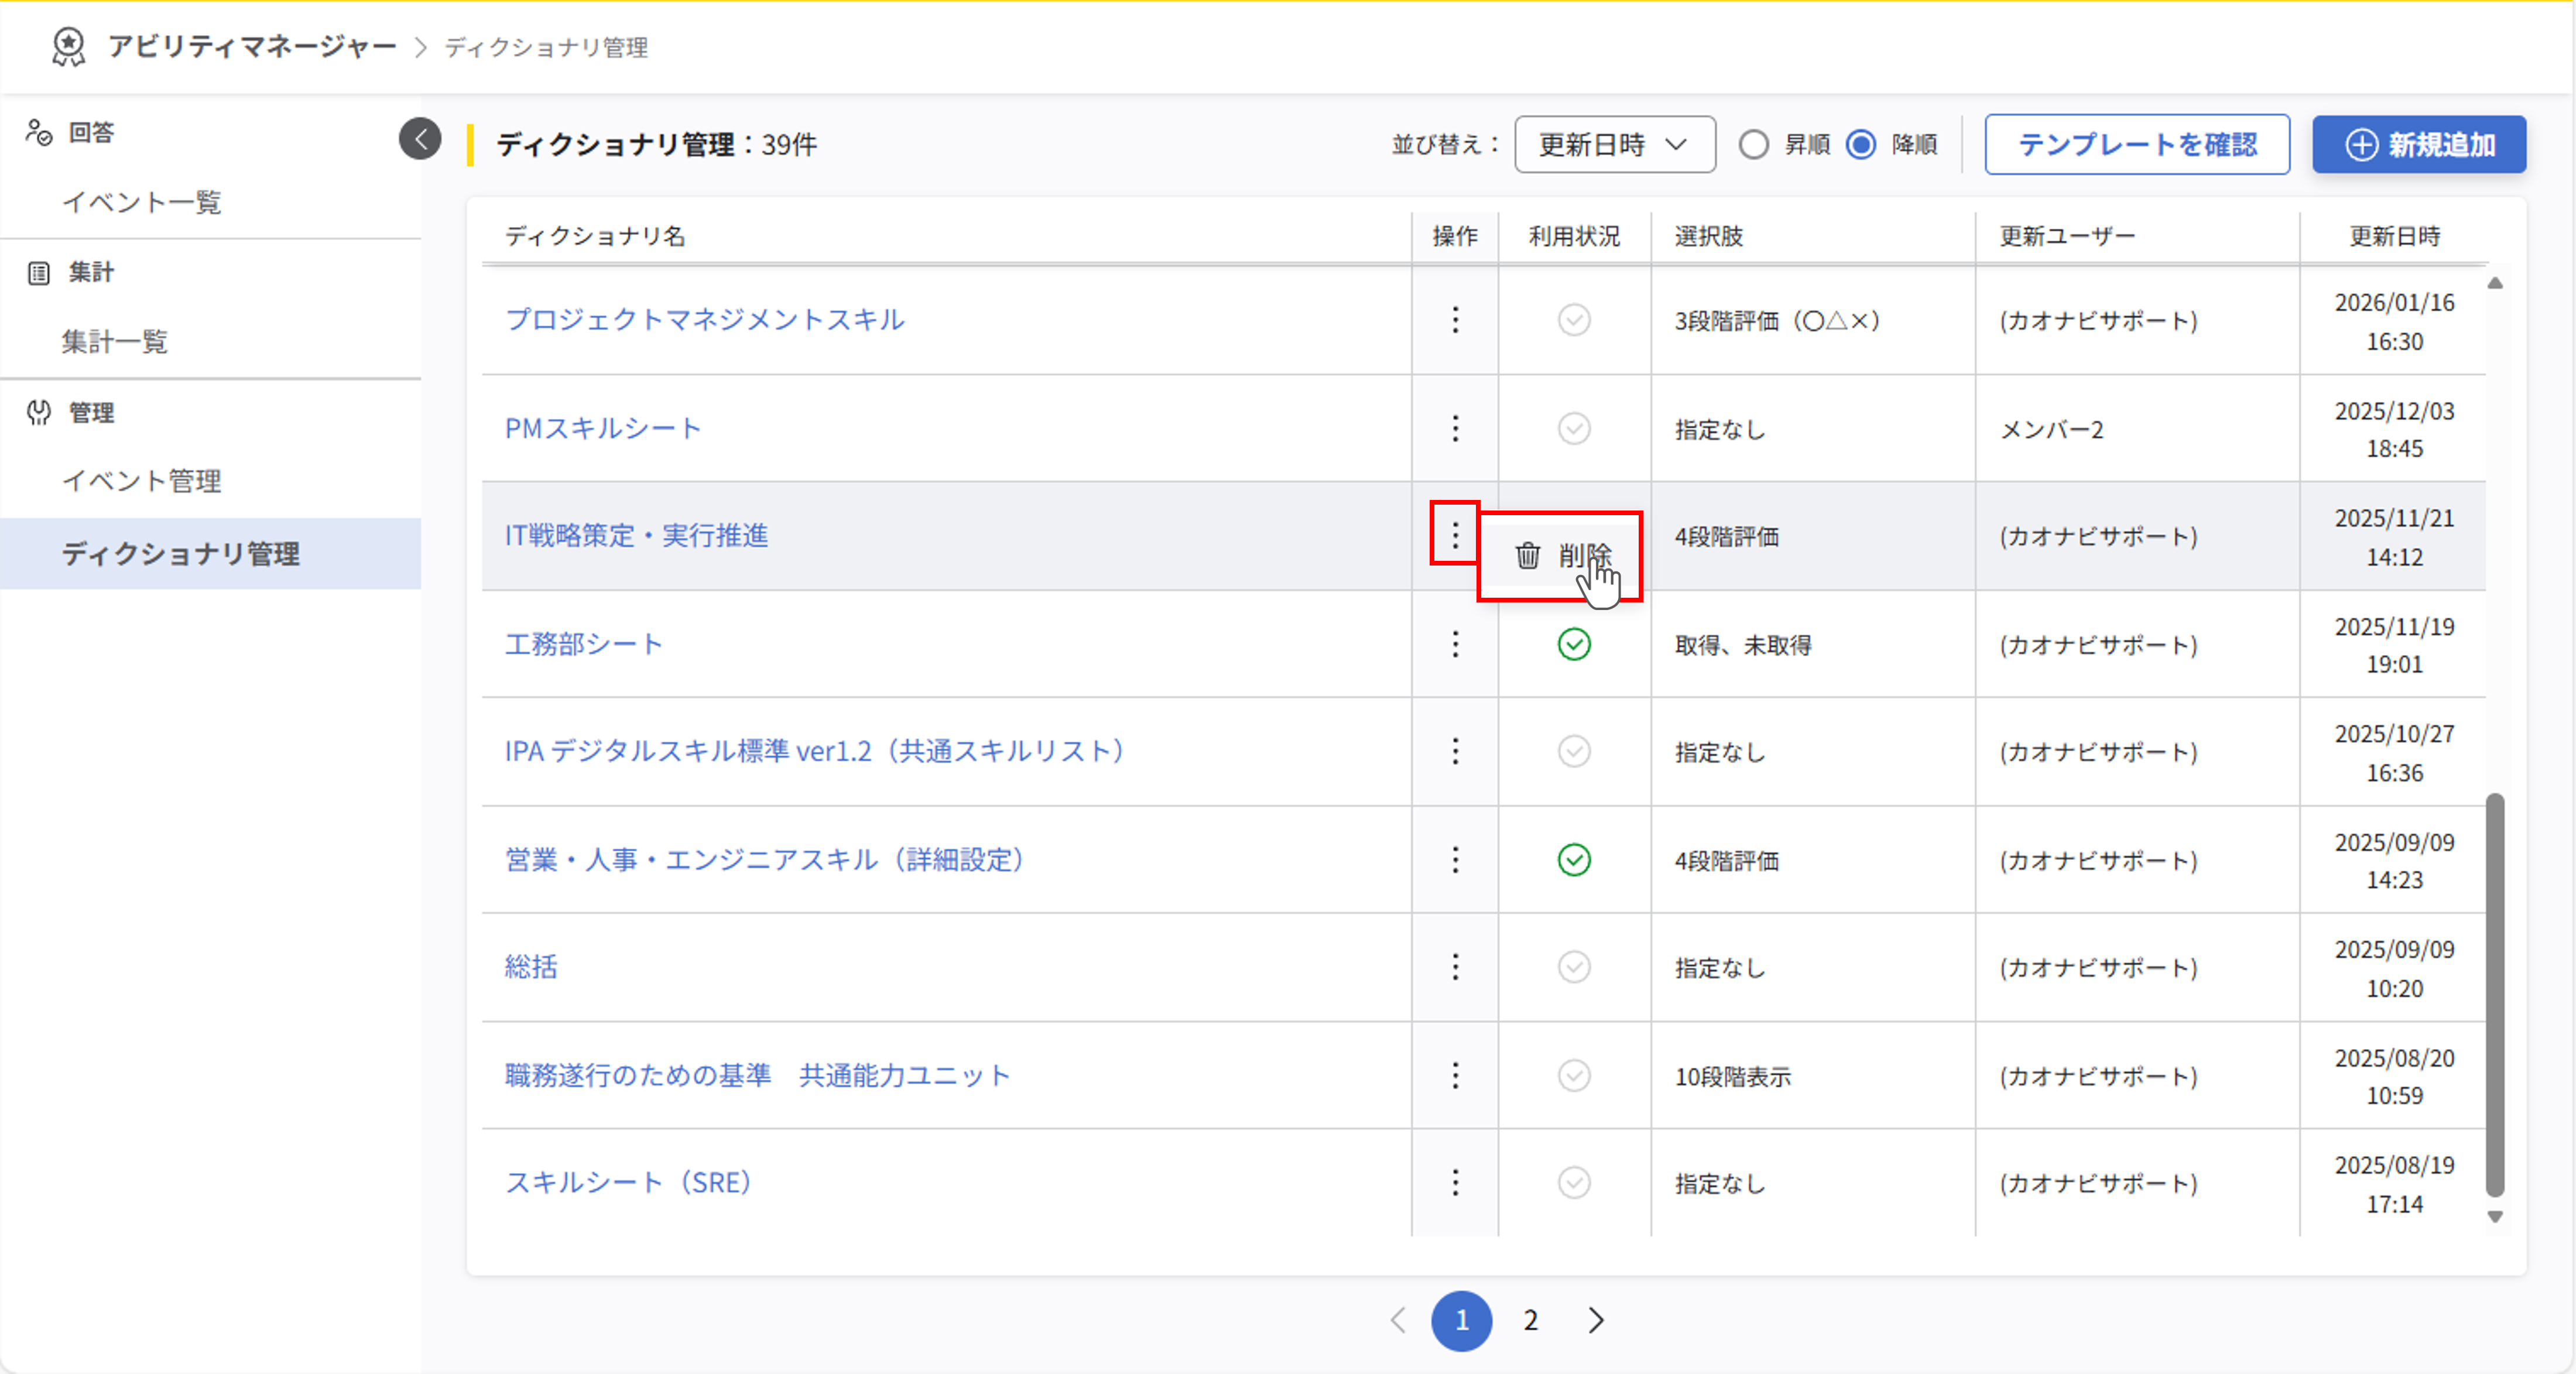
Task: Open the three-dot menu for 工務部シート
Action: tap(1455, 644)
